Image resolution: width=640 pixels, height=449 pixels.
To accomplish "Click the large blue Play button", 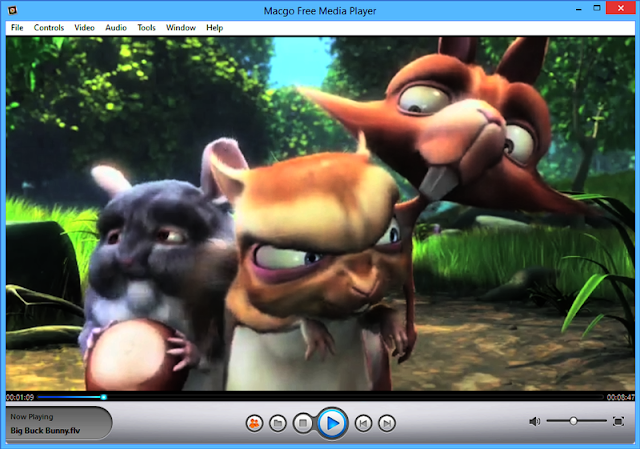I will click(x=332, y=423).
